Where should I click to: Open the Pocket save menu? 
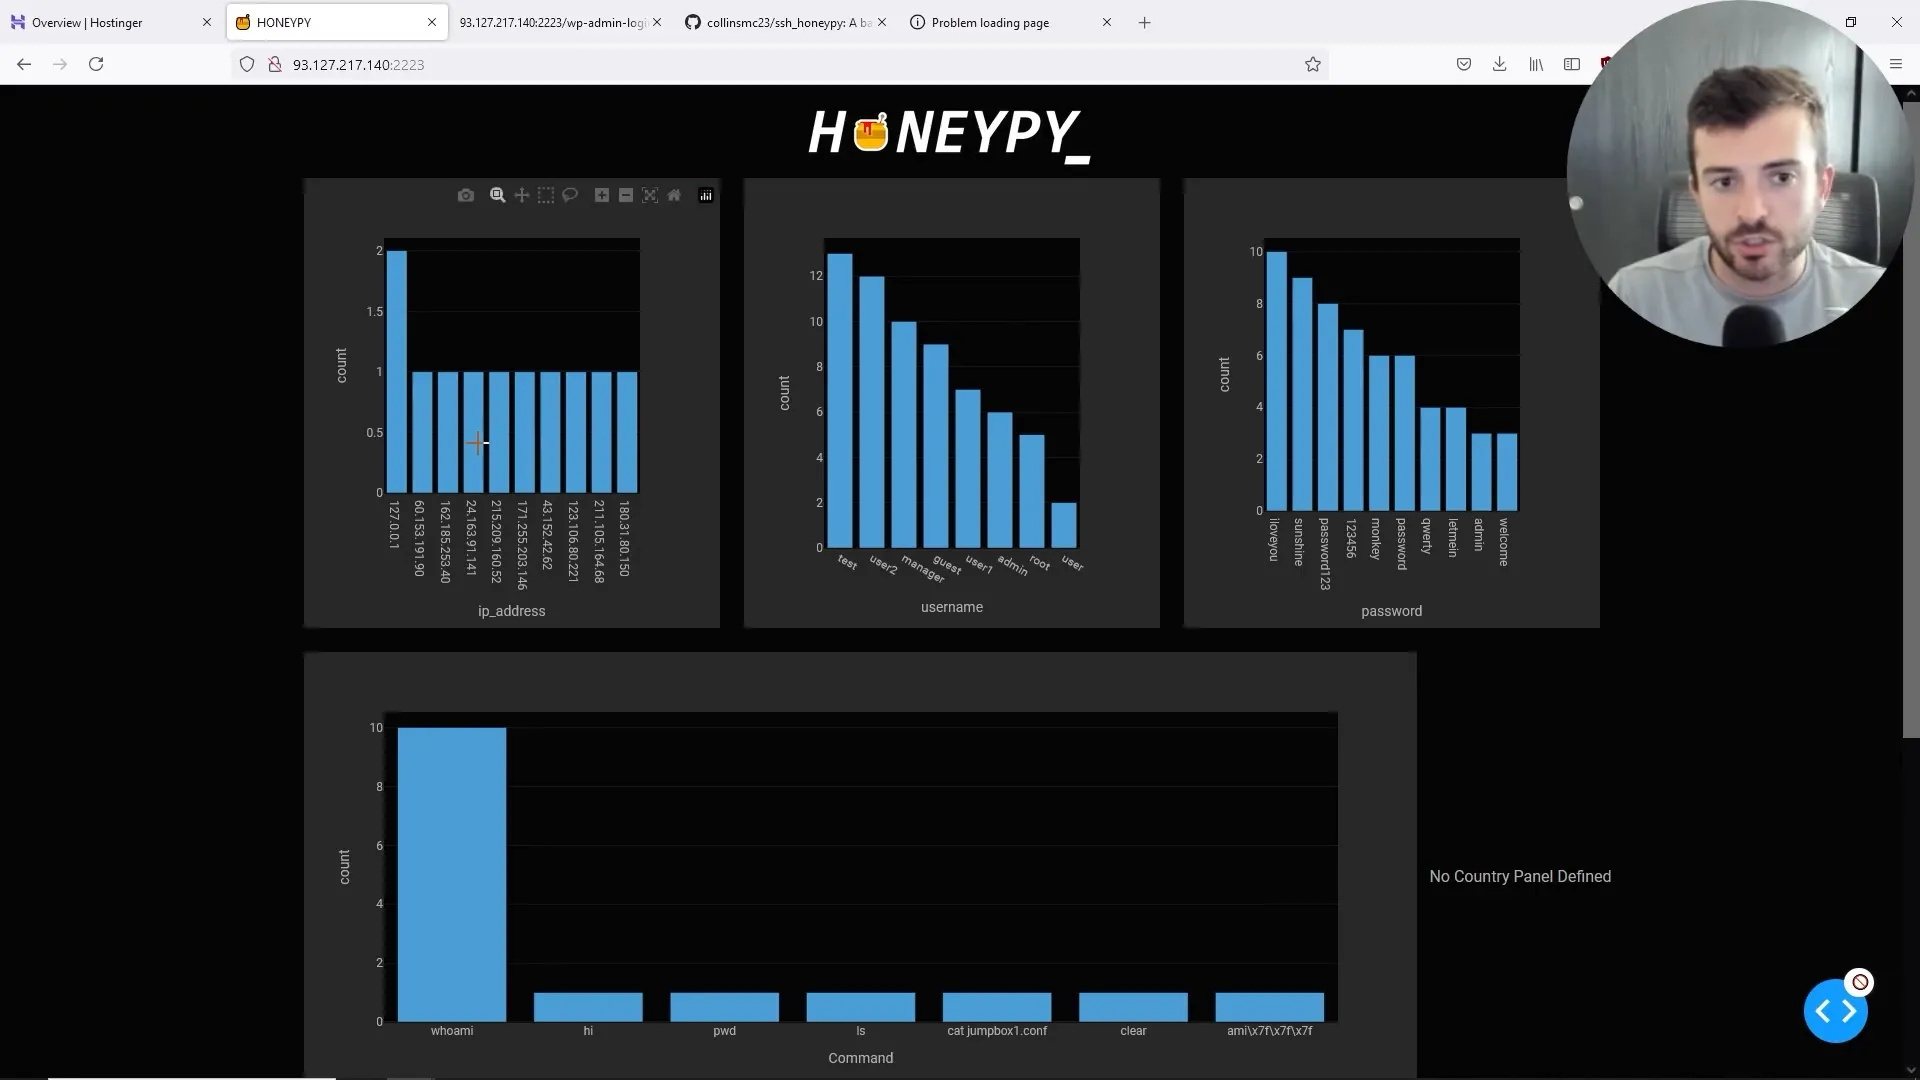[1464, 64]
